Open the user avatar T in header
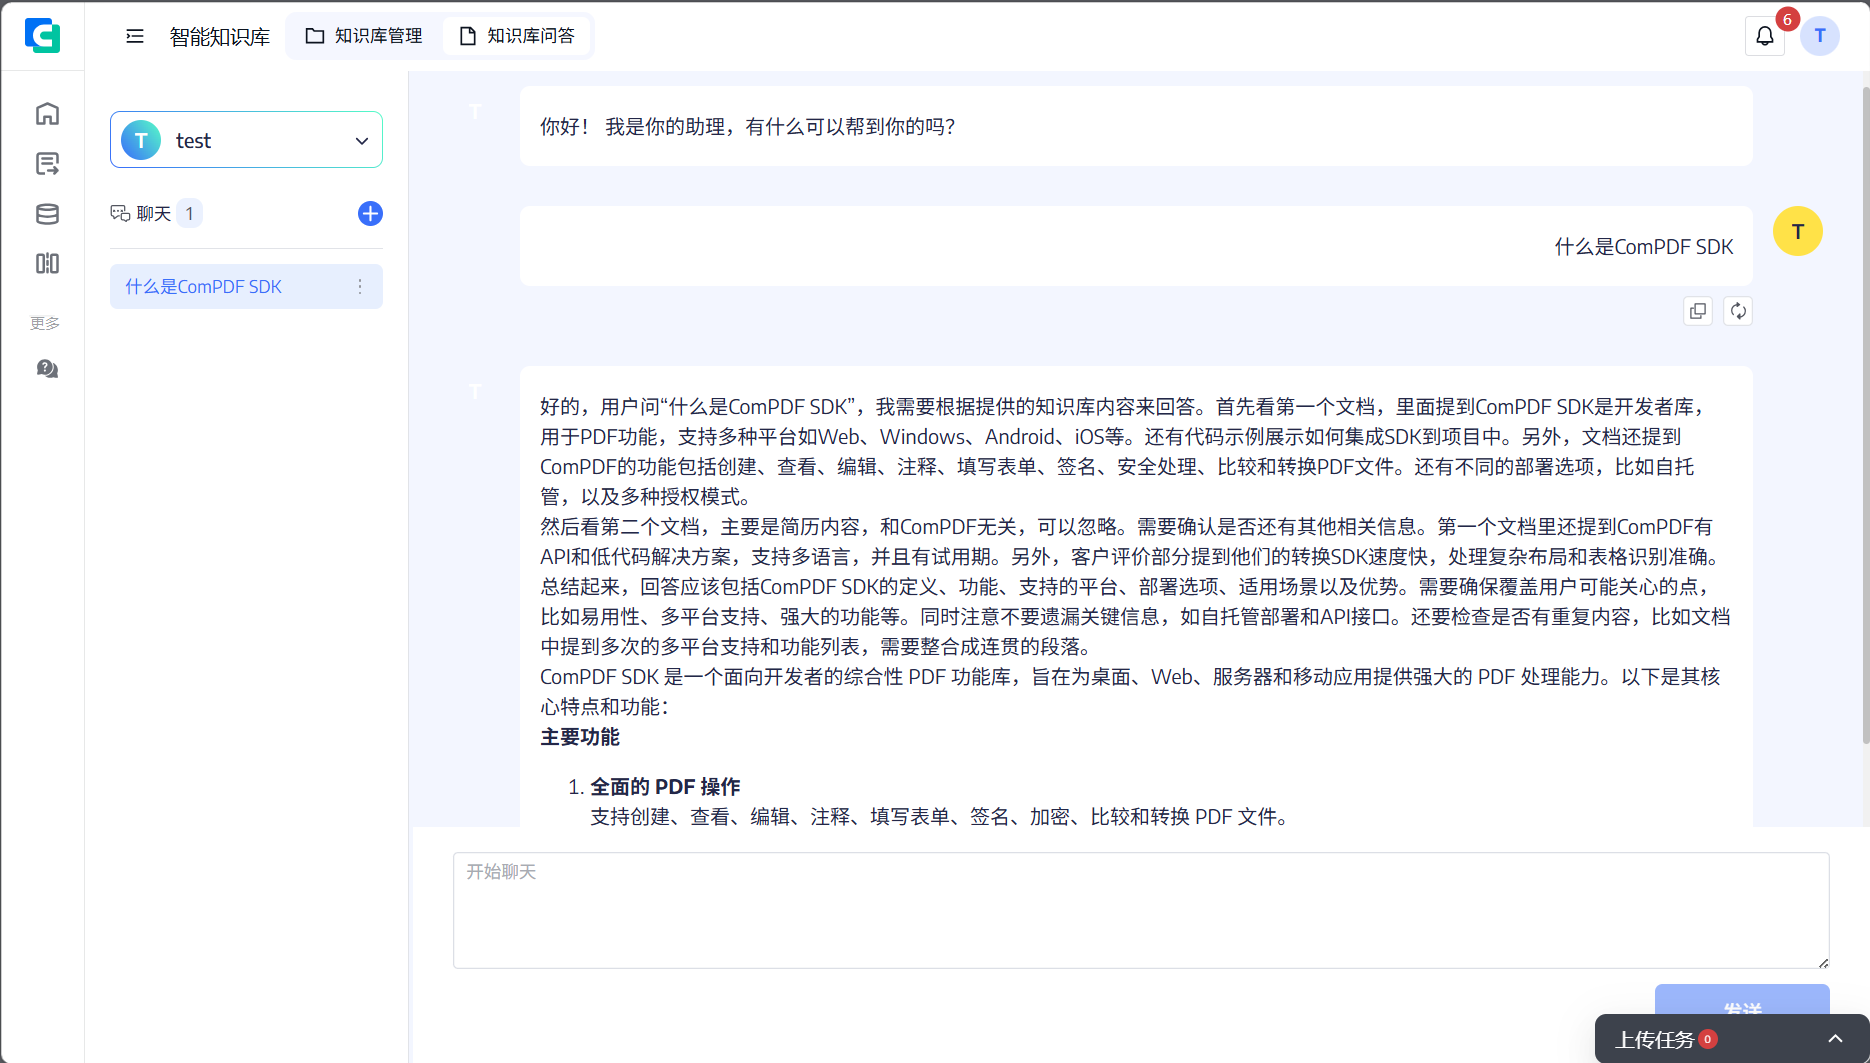The width and height of the screenshot is (1870, 1063). [x=1820, y=36]
